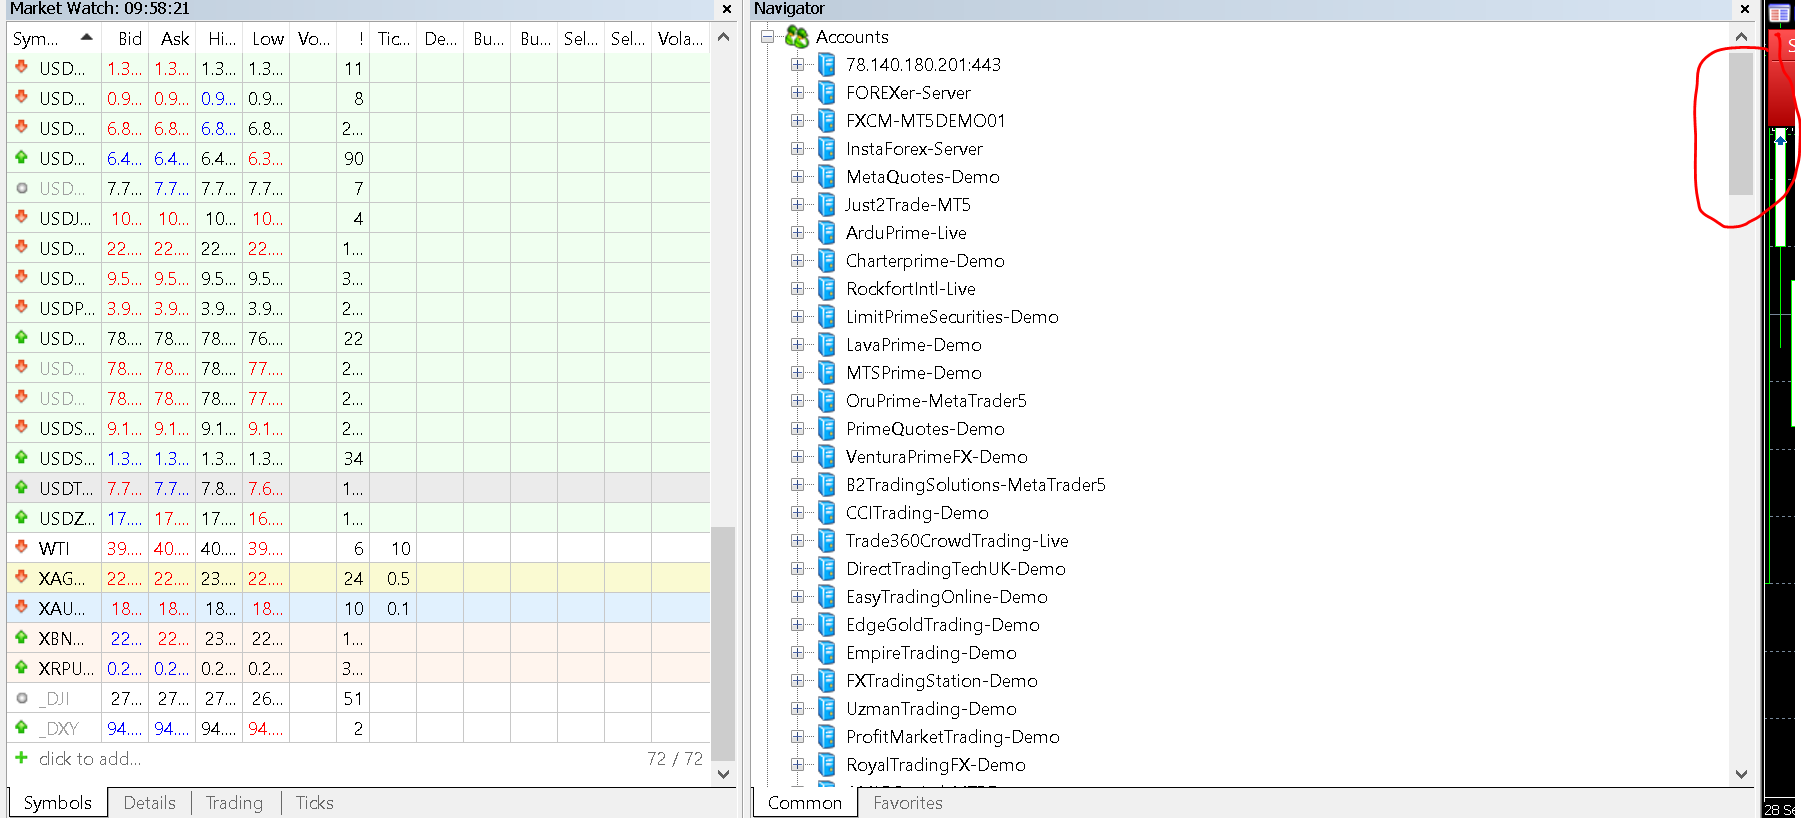Click the DirectTradingTechUK-Demo server icon
Screen dimensions: 1801x818
point(826,569)
